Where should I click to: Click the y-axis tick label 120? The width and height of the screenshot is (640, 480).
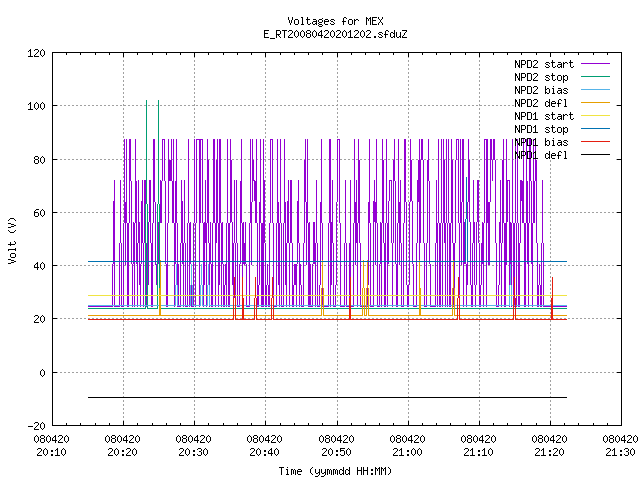click(36, 53)
